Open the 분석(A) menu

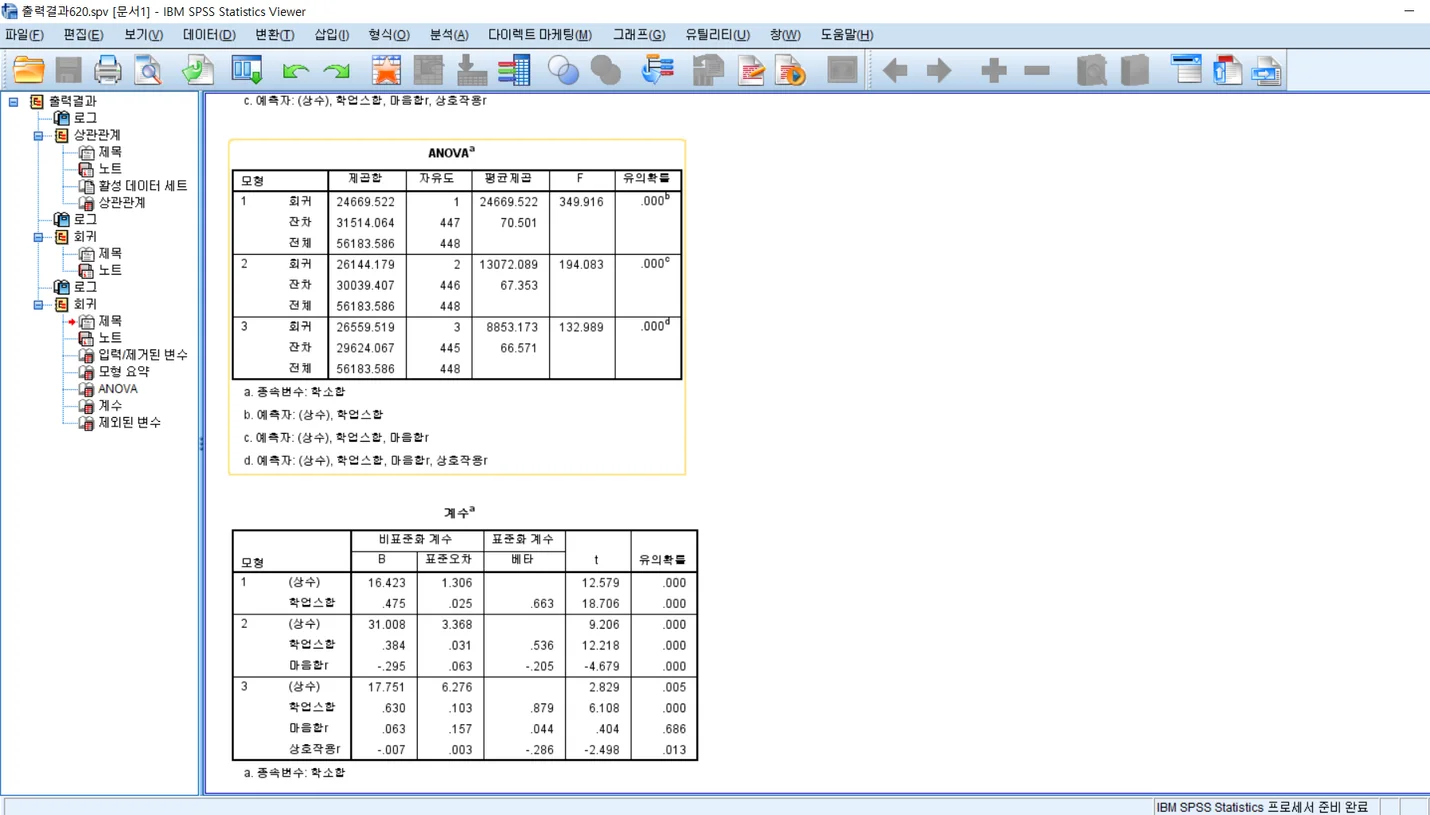point(449,35)
